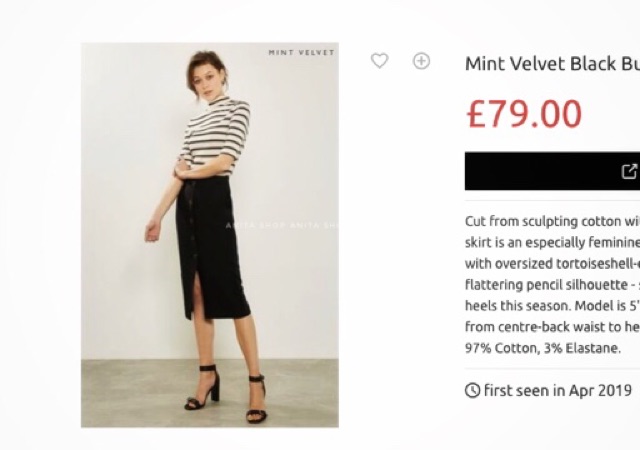Click the clock icon beside first seen
The width and height of the screenshot is (640, 450).
click(472, 390)
